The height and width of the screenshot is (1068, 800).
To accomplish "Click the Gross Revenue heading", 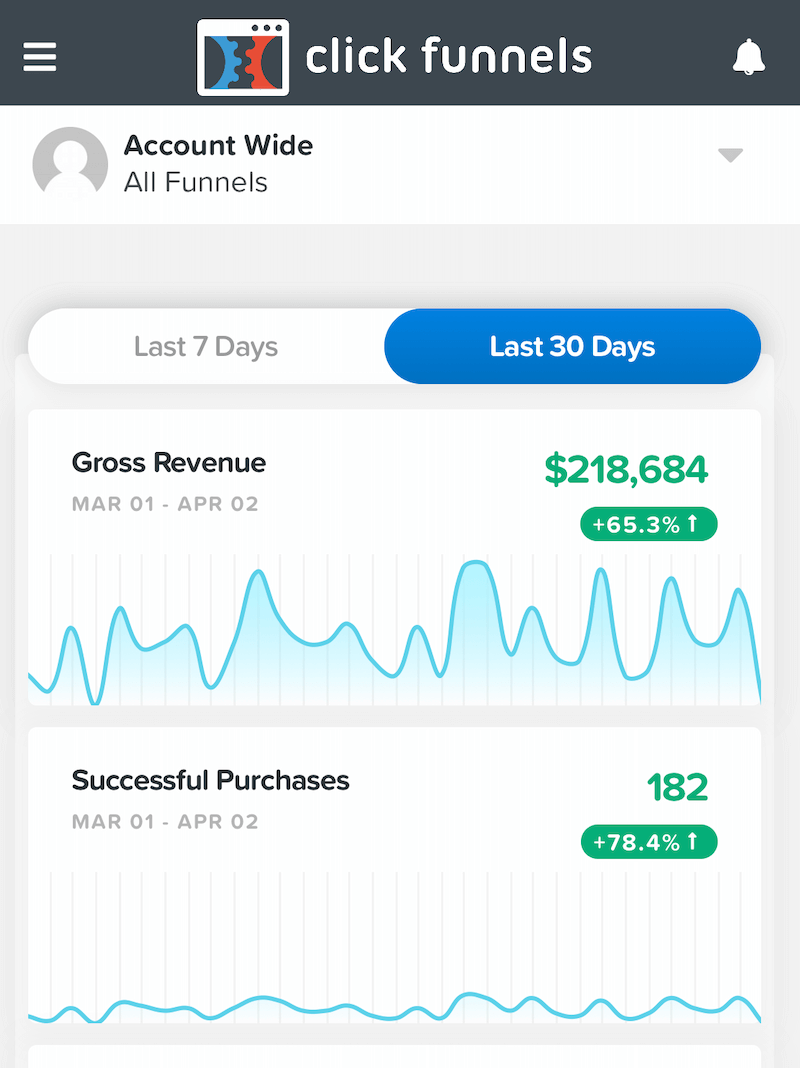I will [169, 462].
